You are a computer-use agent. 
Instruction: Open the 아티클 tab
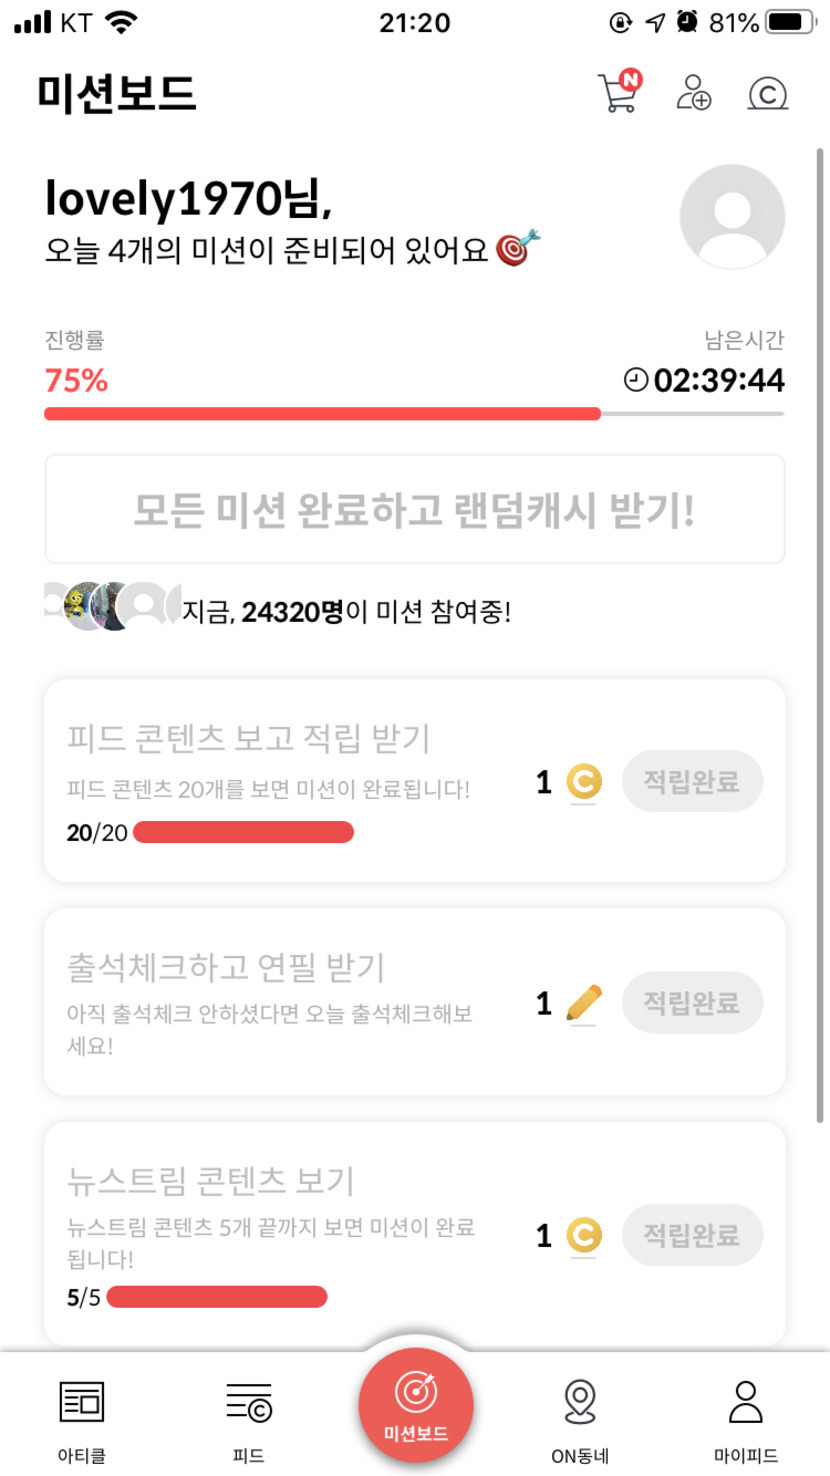pyautogui.click(x=82, y=1418)
